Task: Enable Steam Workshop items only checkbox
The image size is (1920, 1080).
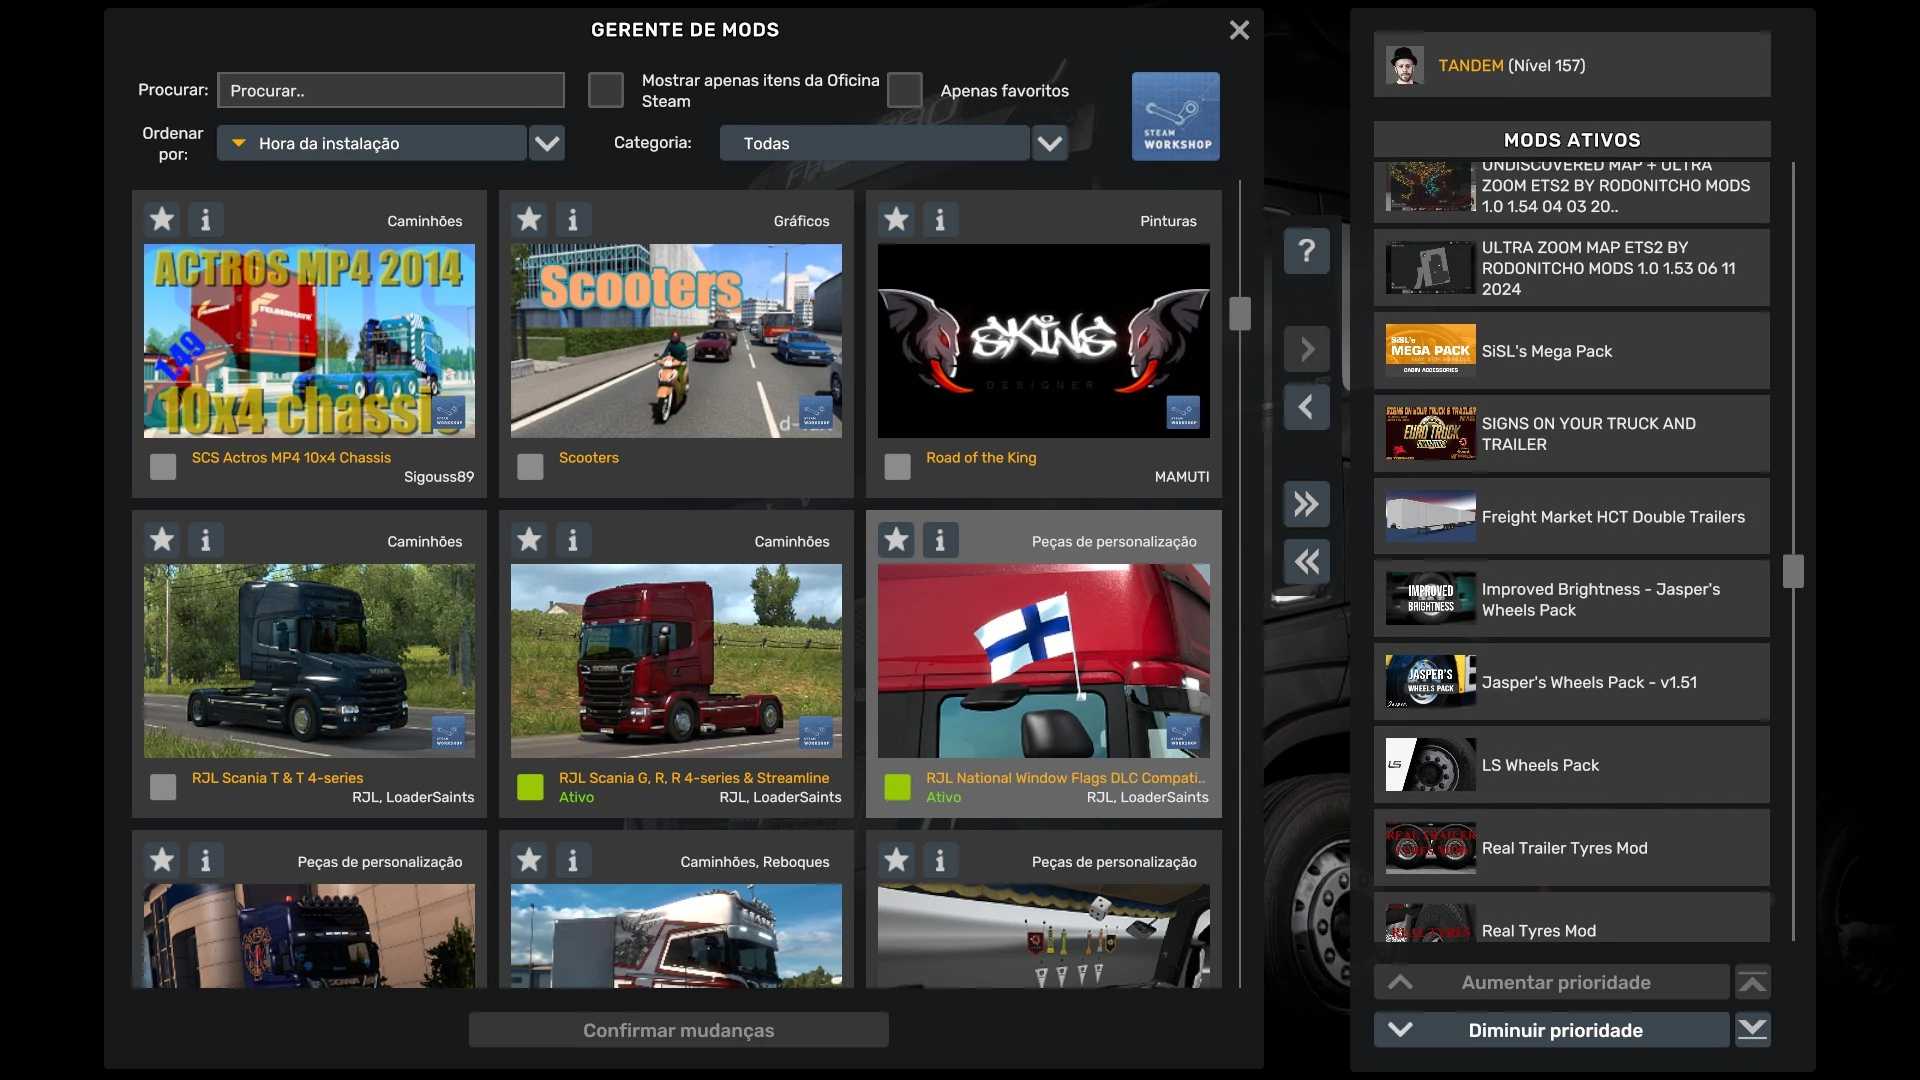Action: pyautogui.click(x=605, y=90)
